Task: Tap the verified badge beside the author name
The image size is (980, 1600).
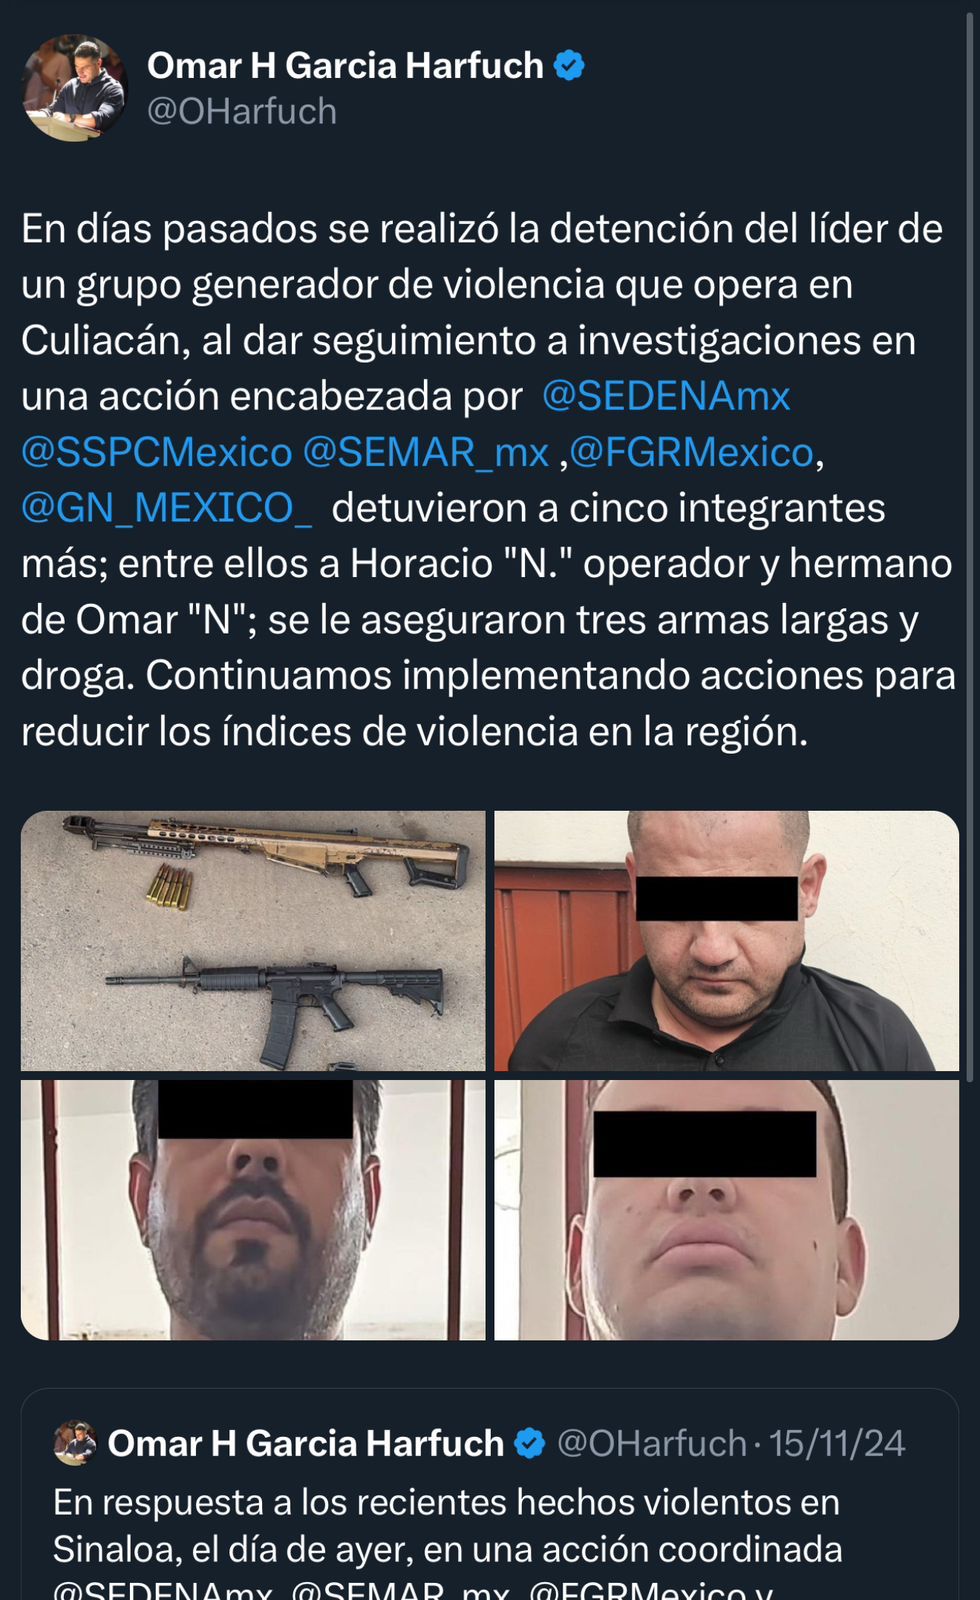Action: point(569,66)
